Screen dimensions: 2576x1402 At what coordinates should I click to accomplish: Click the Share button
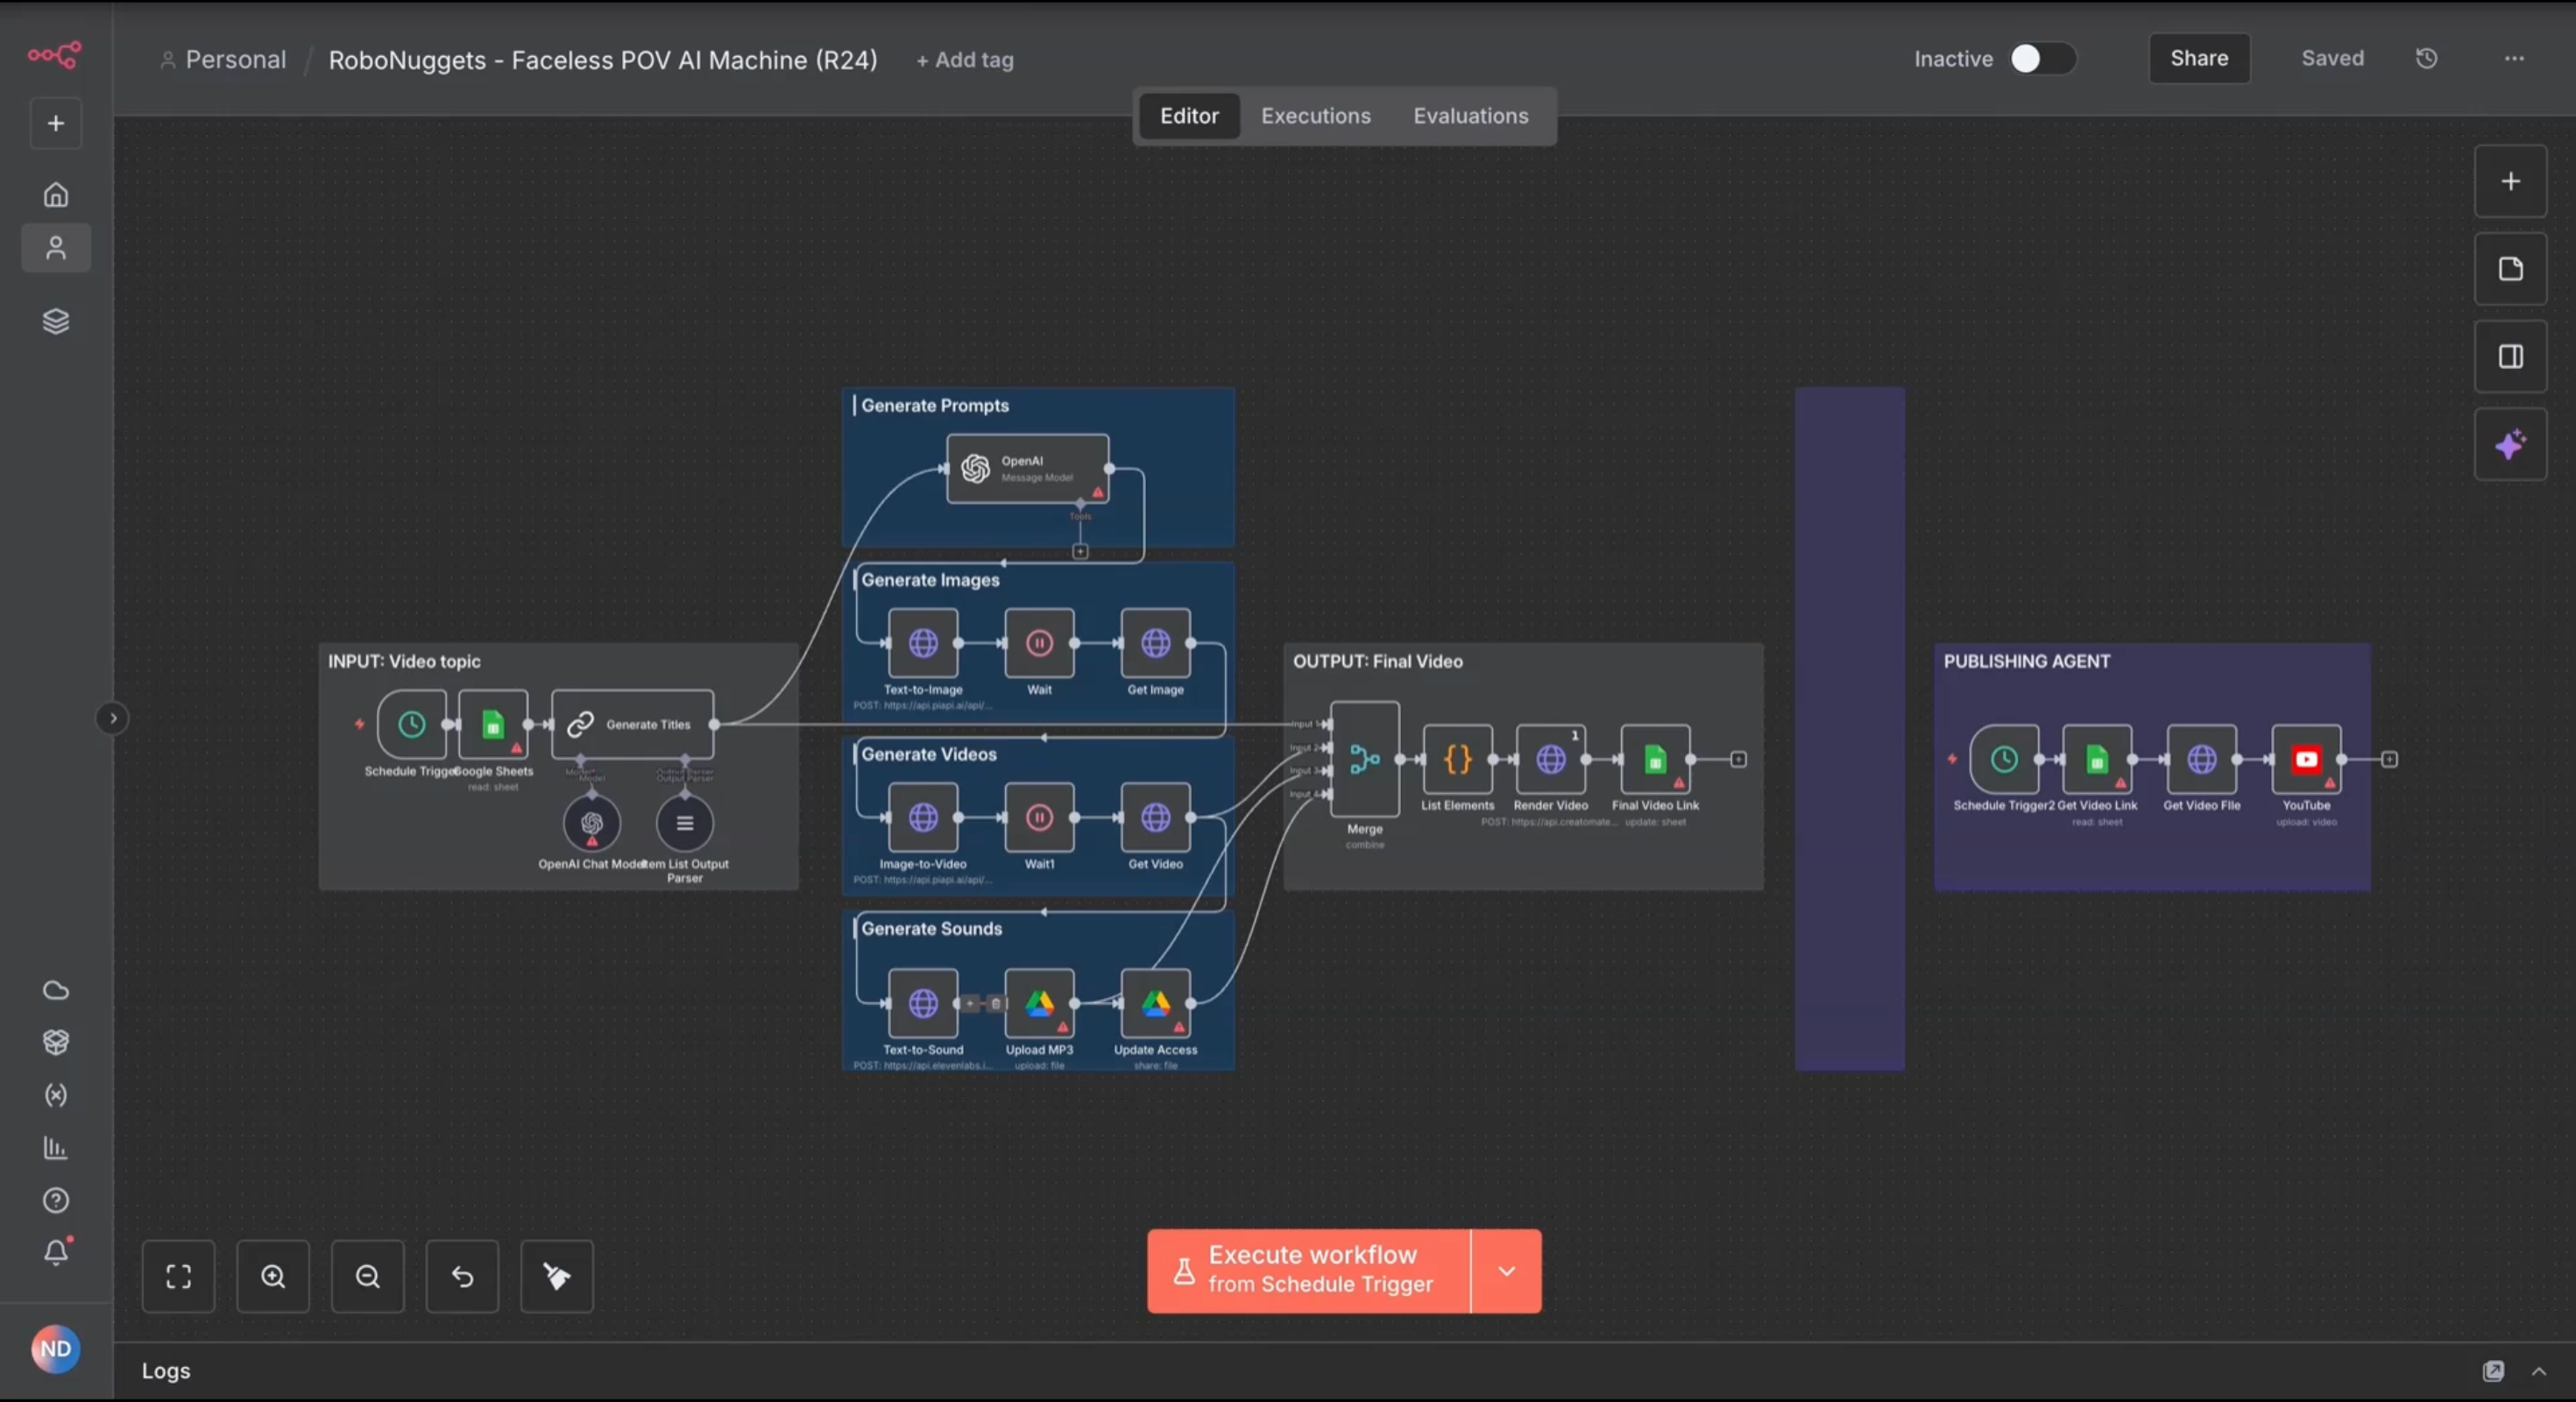(2199, 58)
